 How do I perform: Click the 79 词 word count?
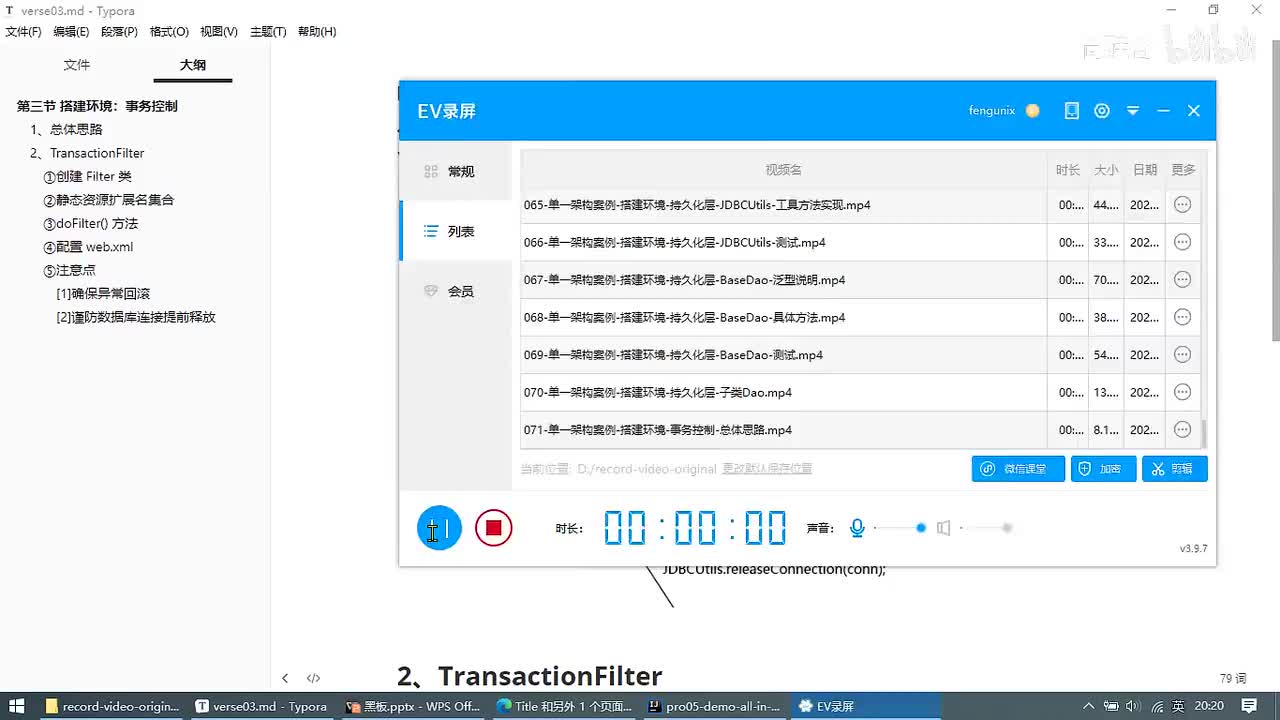pyautogui.click(x=1233, y=678)
